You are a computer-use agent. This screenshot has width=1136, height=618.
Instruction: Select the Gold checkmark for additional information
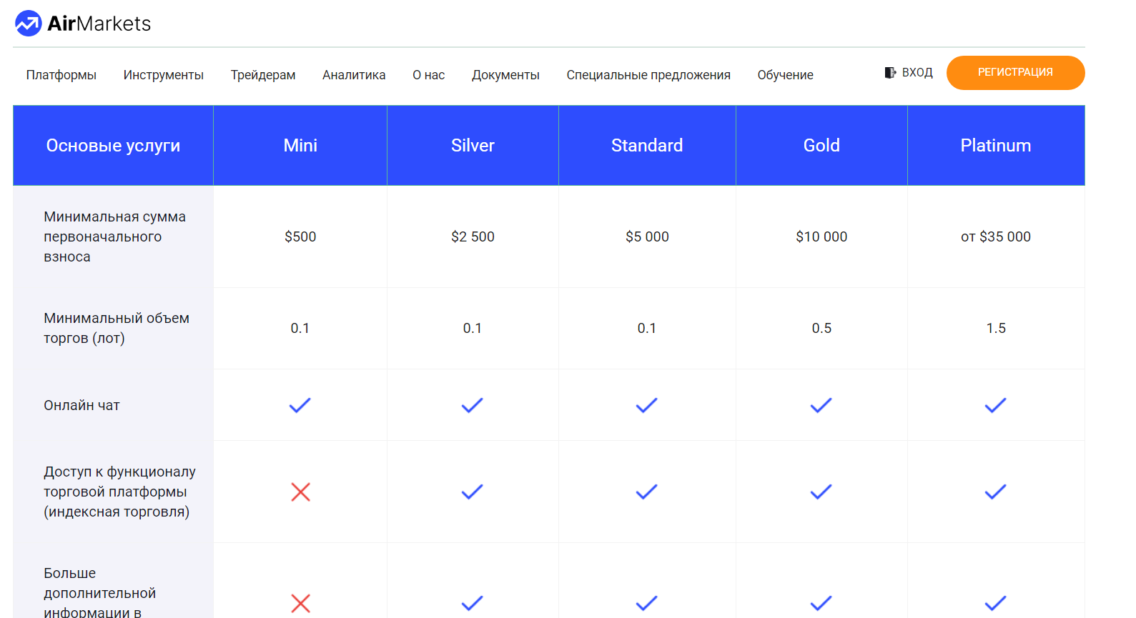(821, 603)
